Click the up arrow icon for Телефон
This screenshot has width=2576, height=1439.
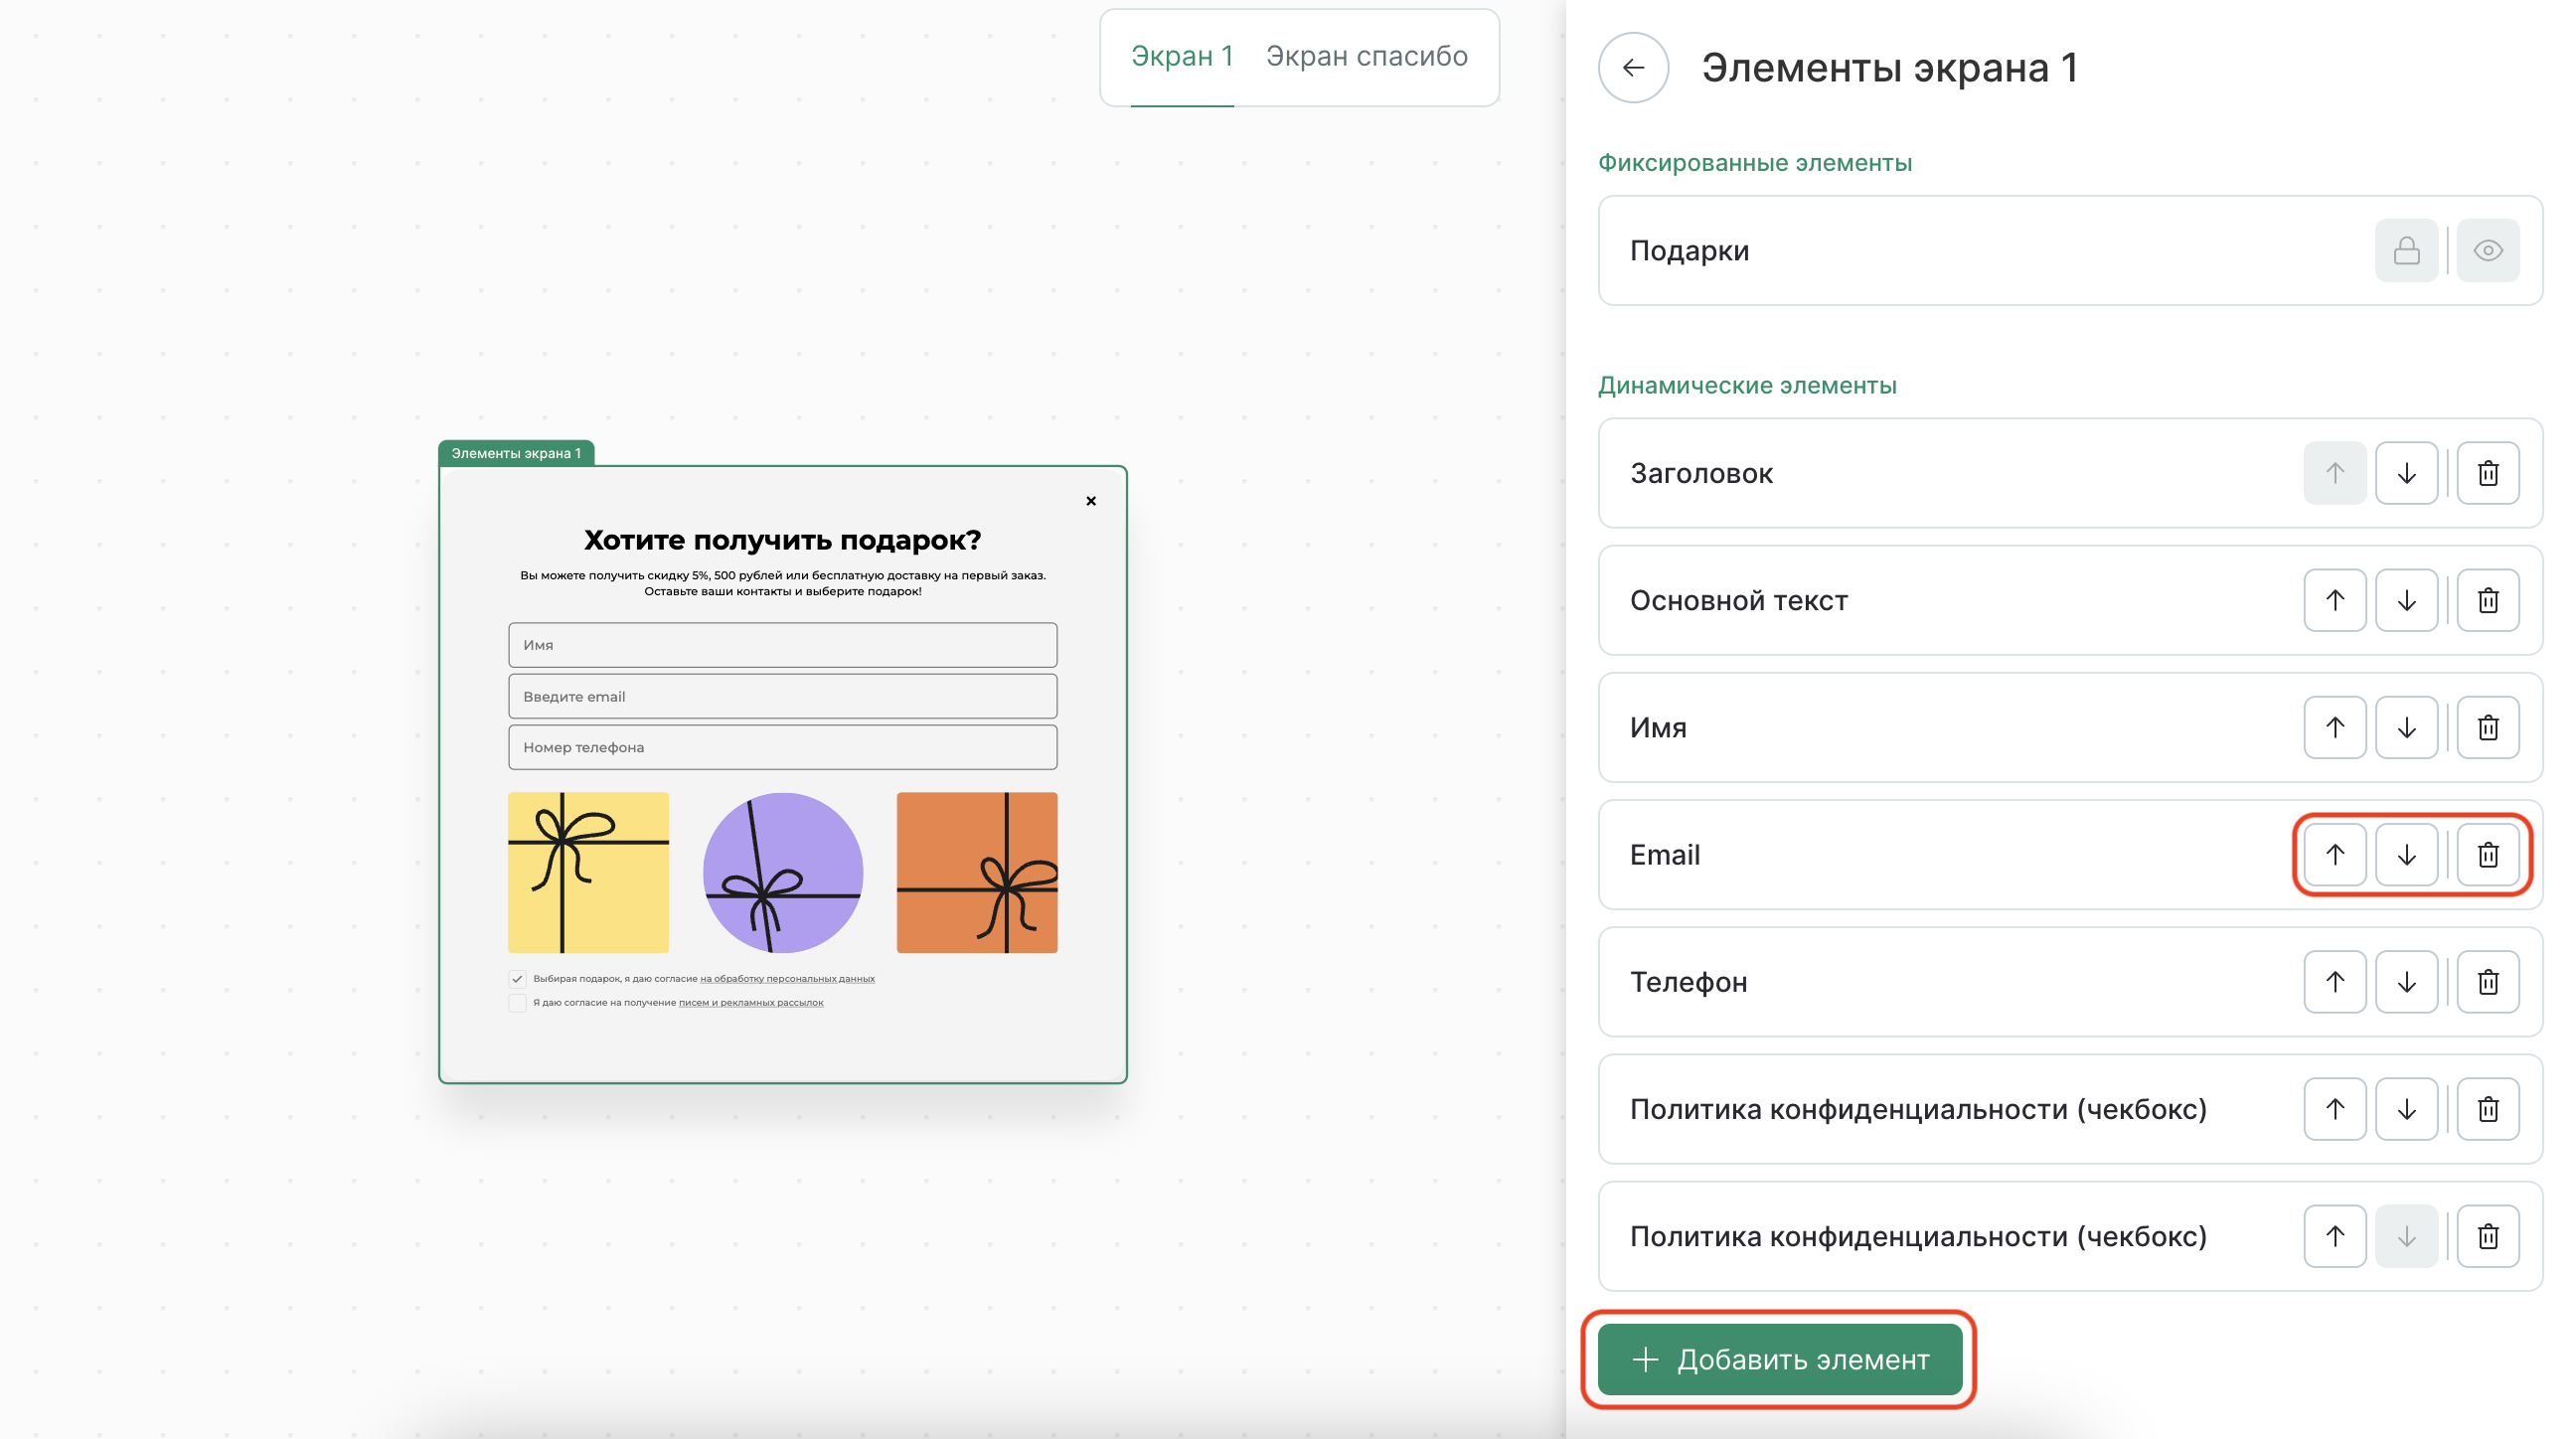(2335, 982)
